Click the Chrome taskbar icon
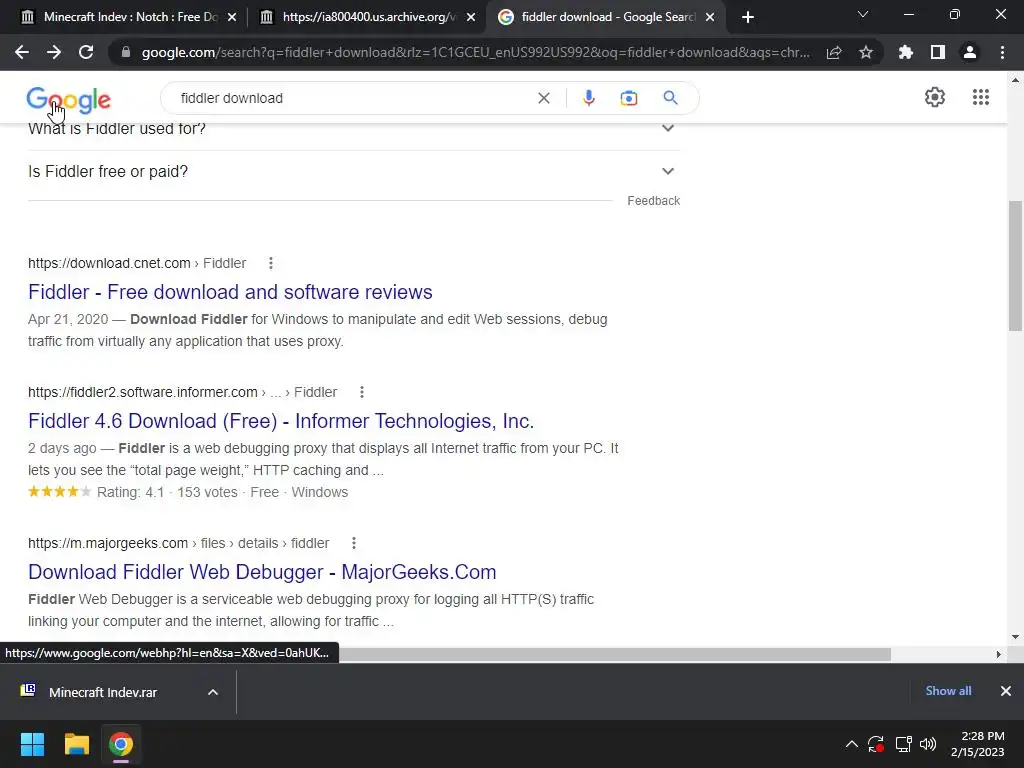1024x768 pixels. pos(121,744)
